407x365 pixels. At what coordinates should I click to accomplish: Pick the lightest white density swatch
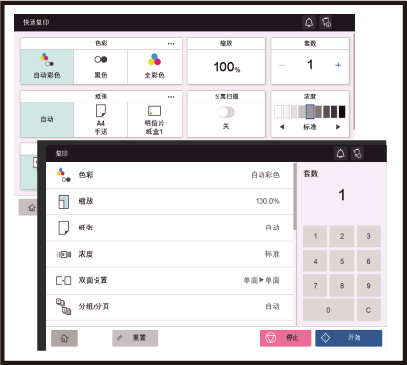pos(278,112)
